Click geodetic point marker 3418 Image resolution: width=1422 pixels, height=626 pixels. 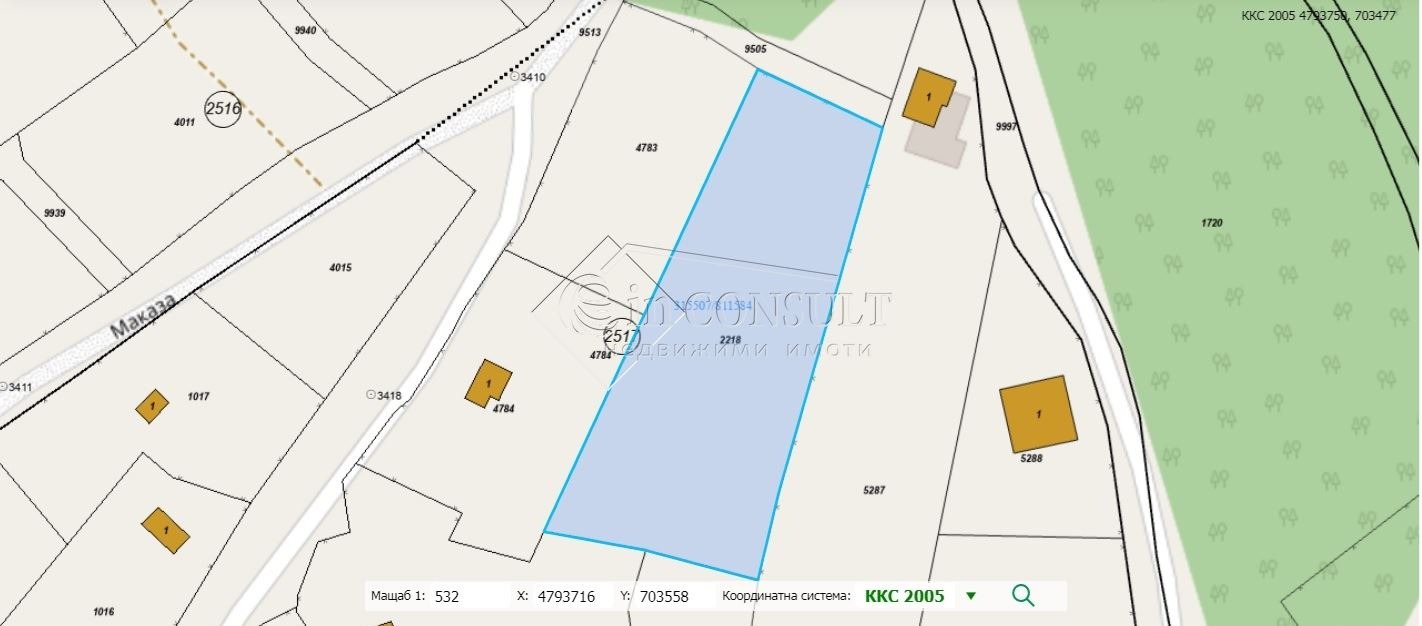click(371, 396)
